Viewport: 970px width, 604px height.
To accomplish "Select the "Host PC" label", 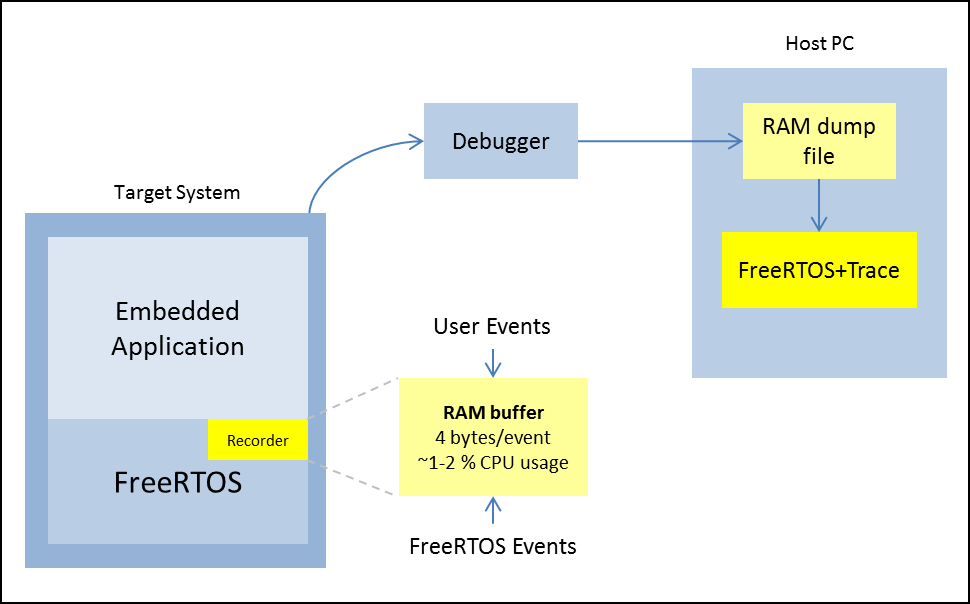I will coord(820,43).
